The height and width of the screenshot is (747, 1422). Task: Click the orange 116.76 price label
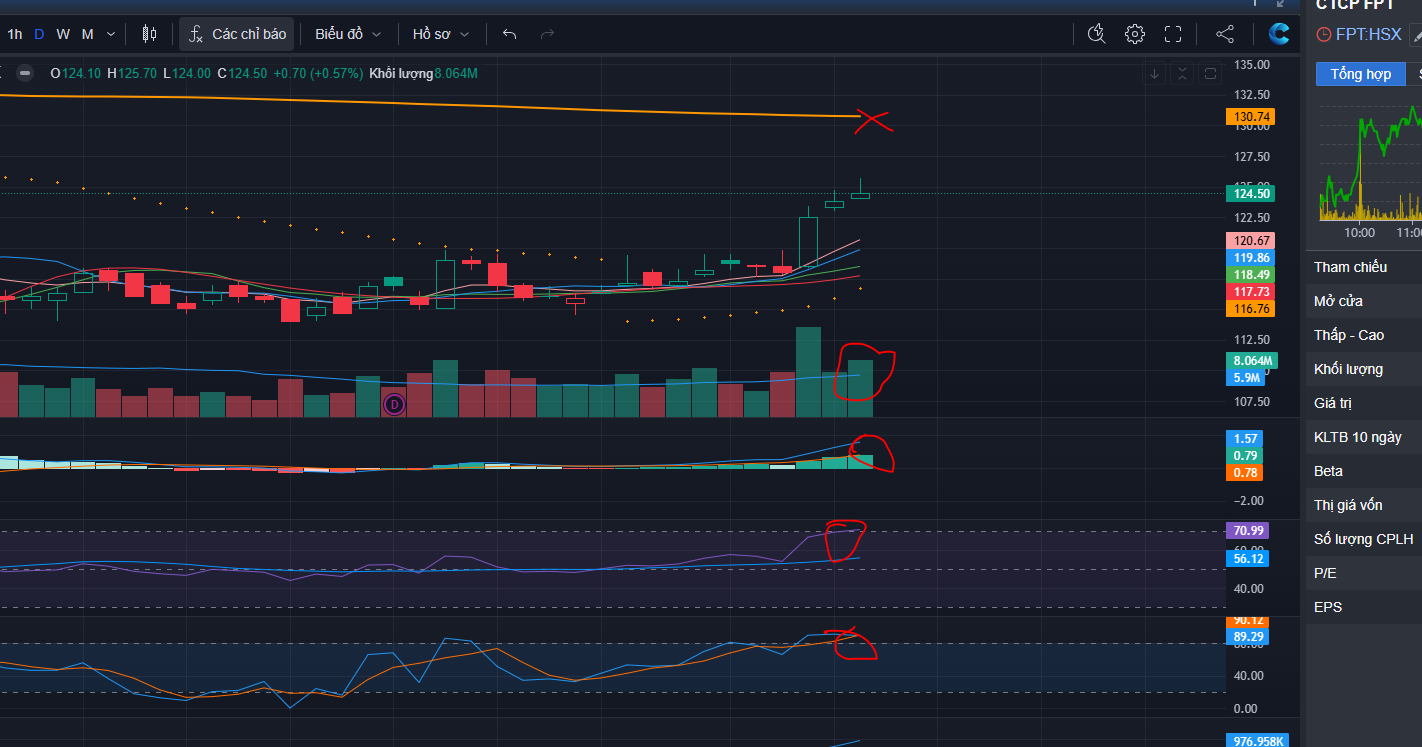1251,309
